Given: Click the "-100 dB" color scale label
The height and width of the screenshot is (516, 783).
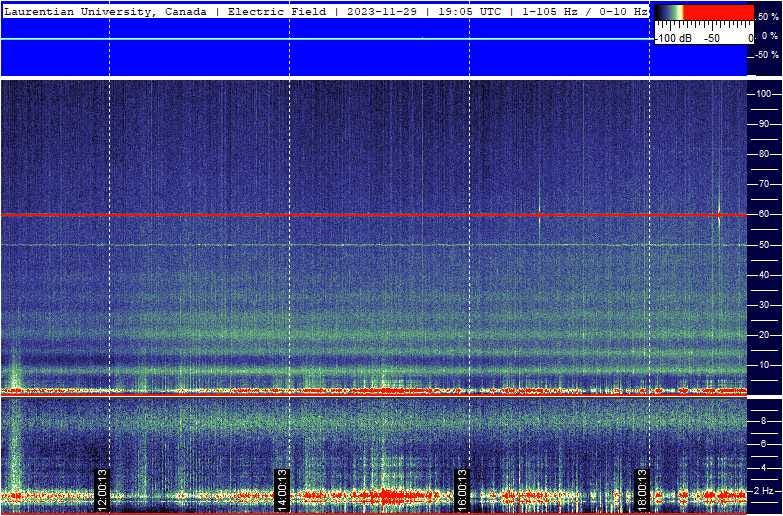Looking at the screenshot, I should (674, 38).
